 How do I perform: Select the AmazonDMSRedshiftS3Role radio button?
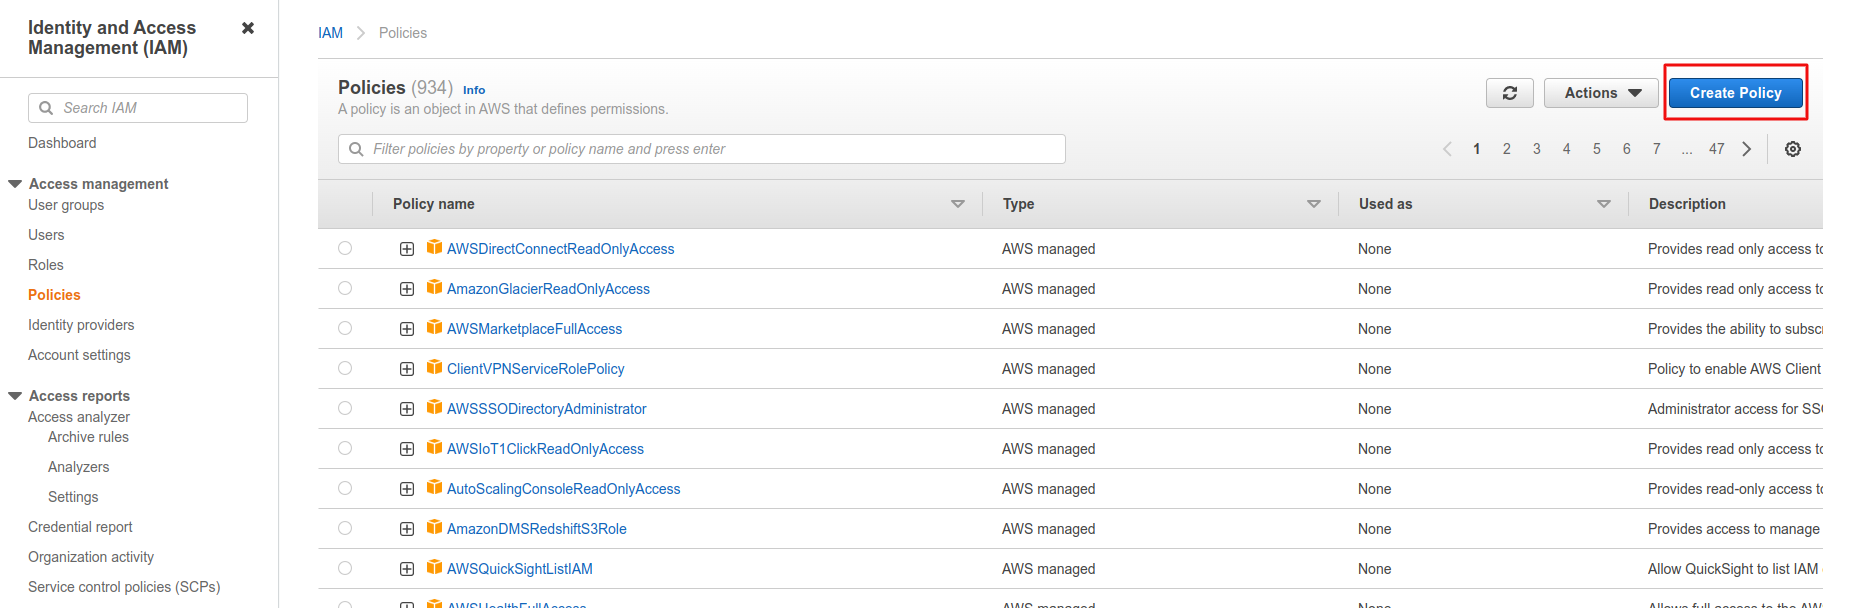(345, 528)
